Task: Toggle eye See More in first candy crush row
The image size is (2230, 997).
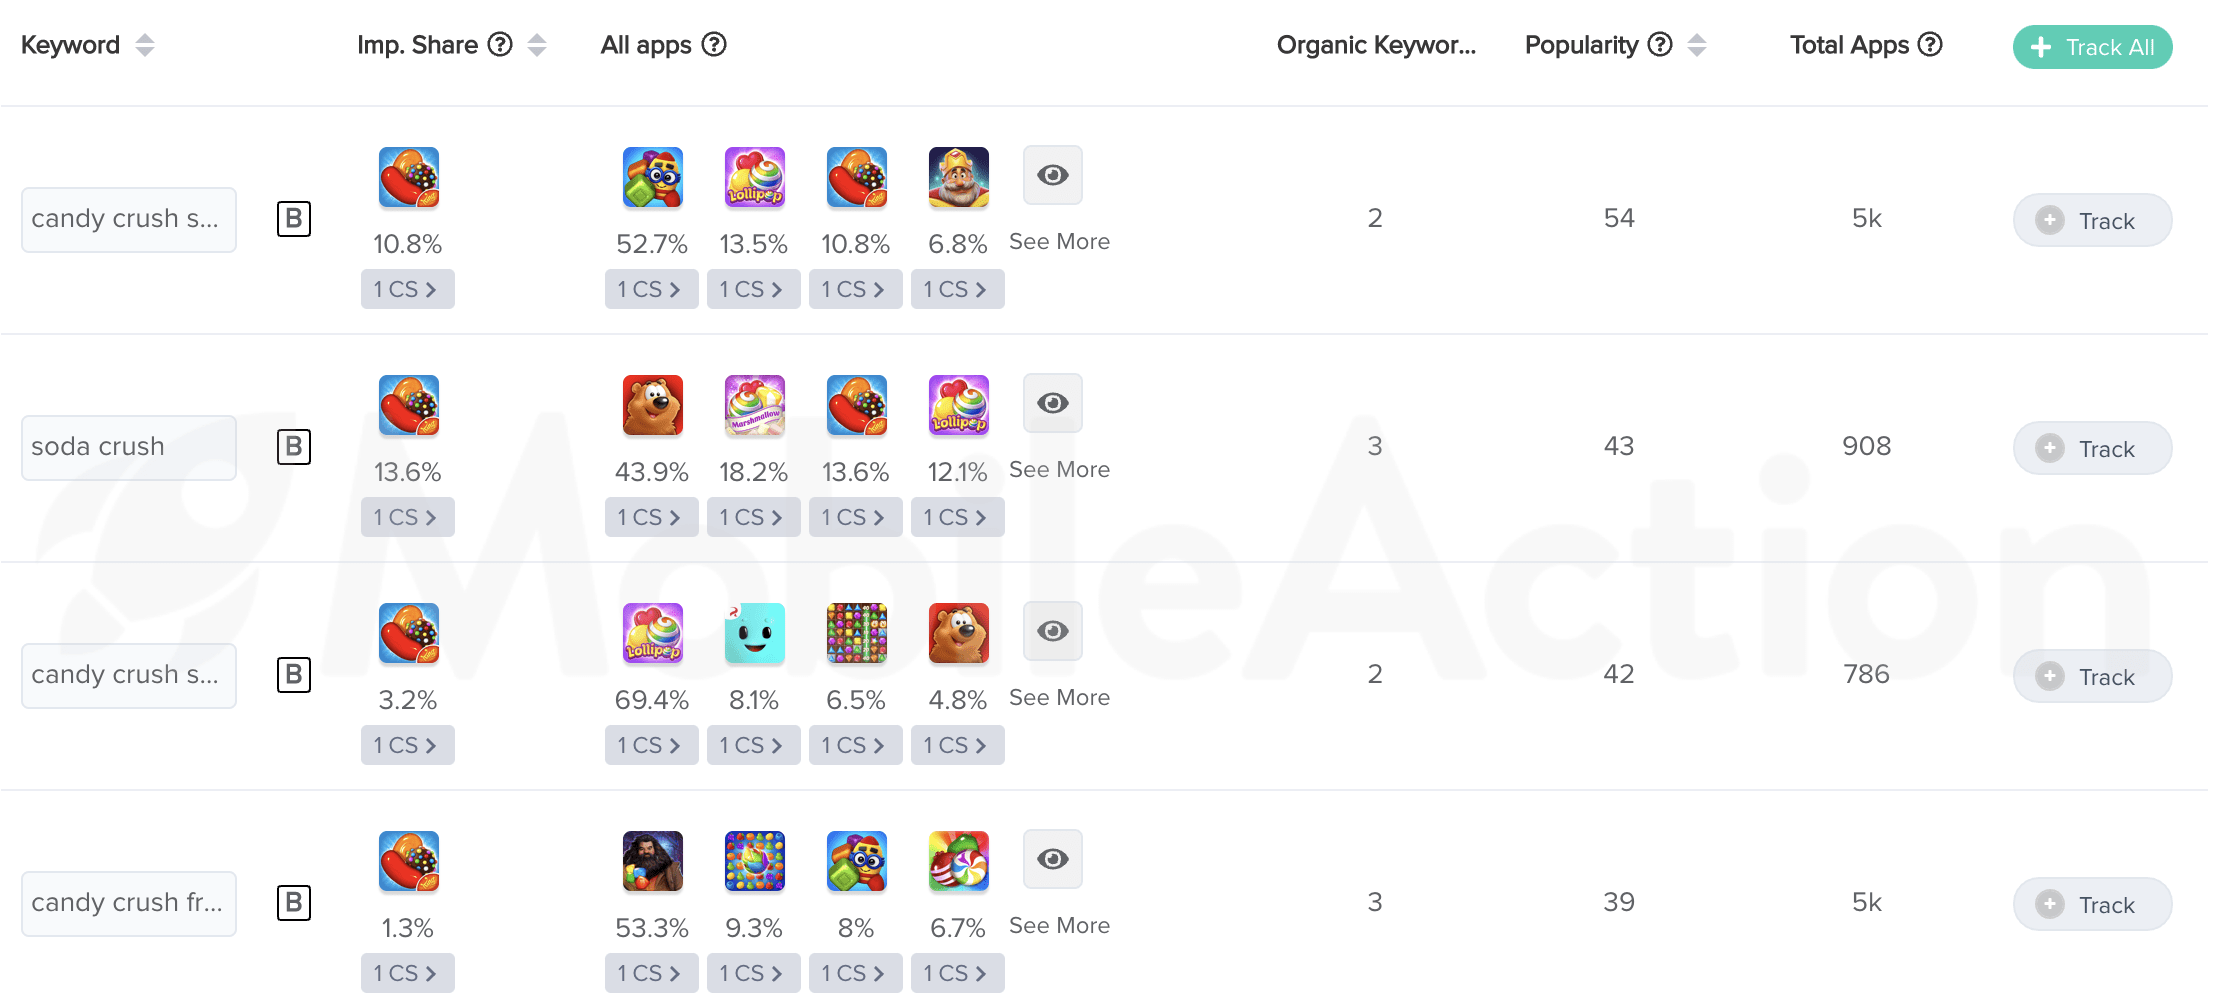Action: [x=1053, y=175]
